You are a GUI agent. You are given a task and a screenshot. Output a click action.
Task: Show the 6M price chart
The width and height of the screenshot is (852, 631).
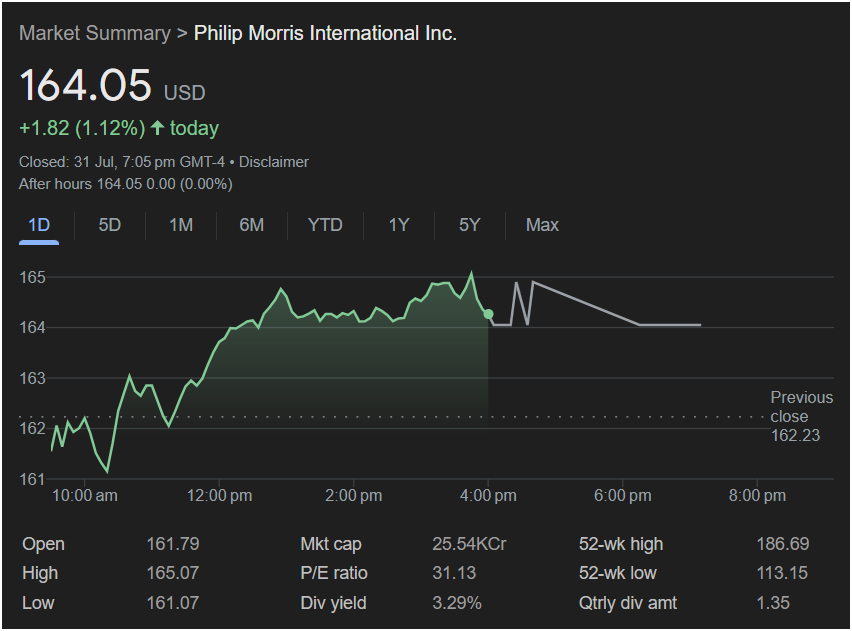click(x=252, y=225)
